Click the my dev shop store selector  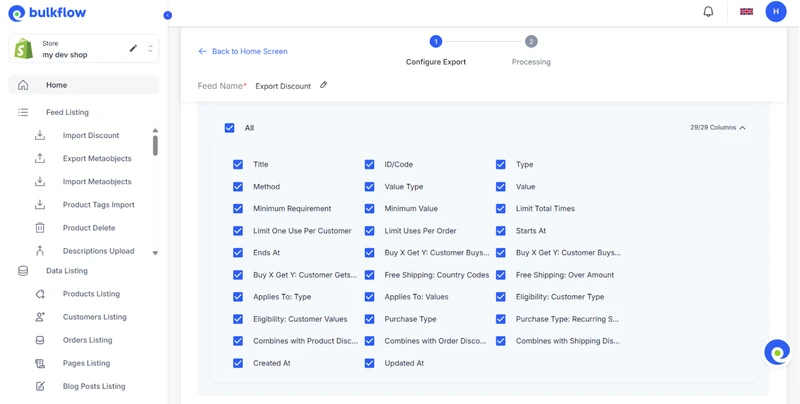pos(84,48)
